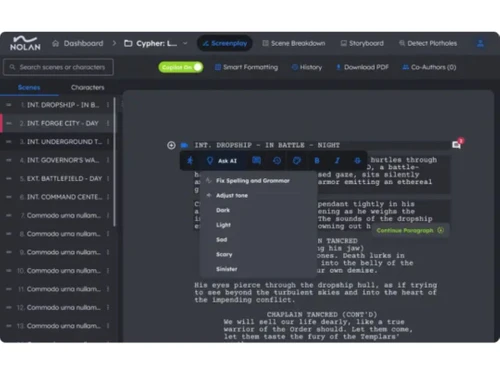Click the Ask AI lightbulb button
This screenshot has width=500, height=375.
tap(222, 161)
